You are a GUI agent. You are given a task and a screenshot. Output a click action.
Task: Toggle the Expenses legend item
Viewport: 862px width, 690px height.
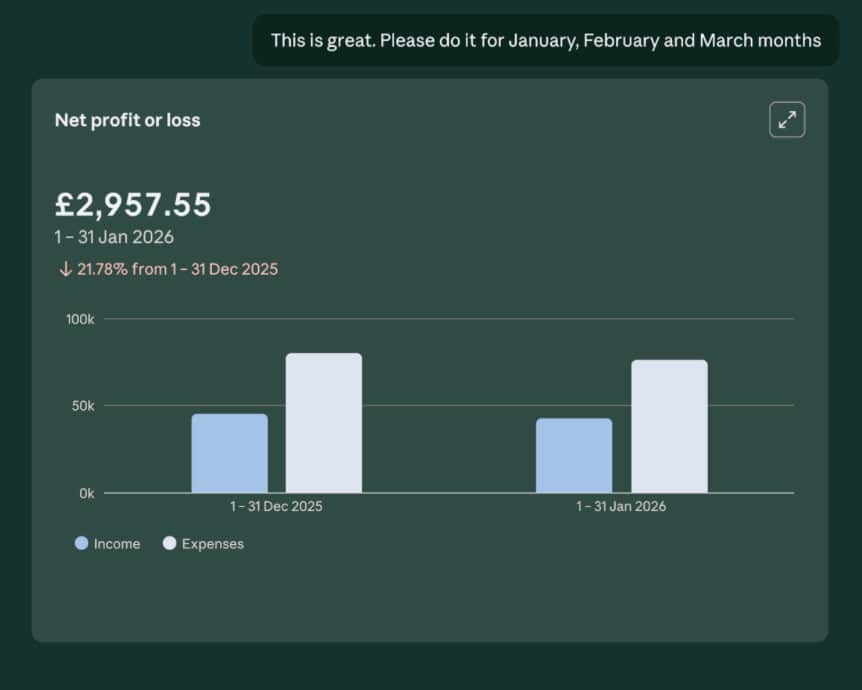[203, 544]
